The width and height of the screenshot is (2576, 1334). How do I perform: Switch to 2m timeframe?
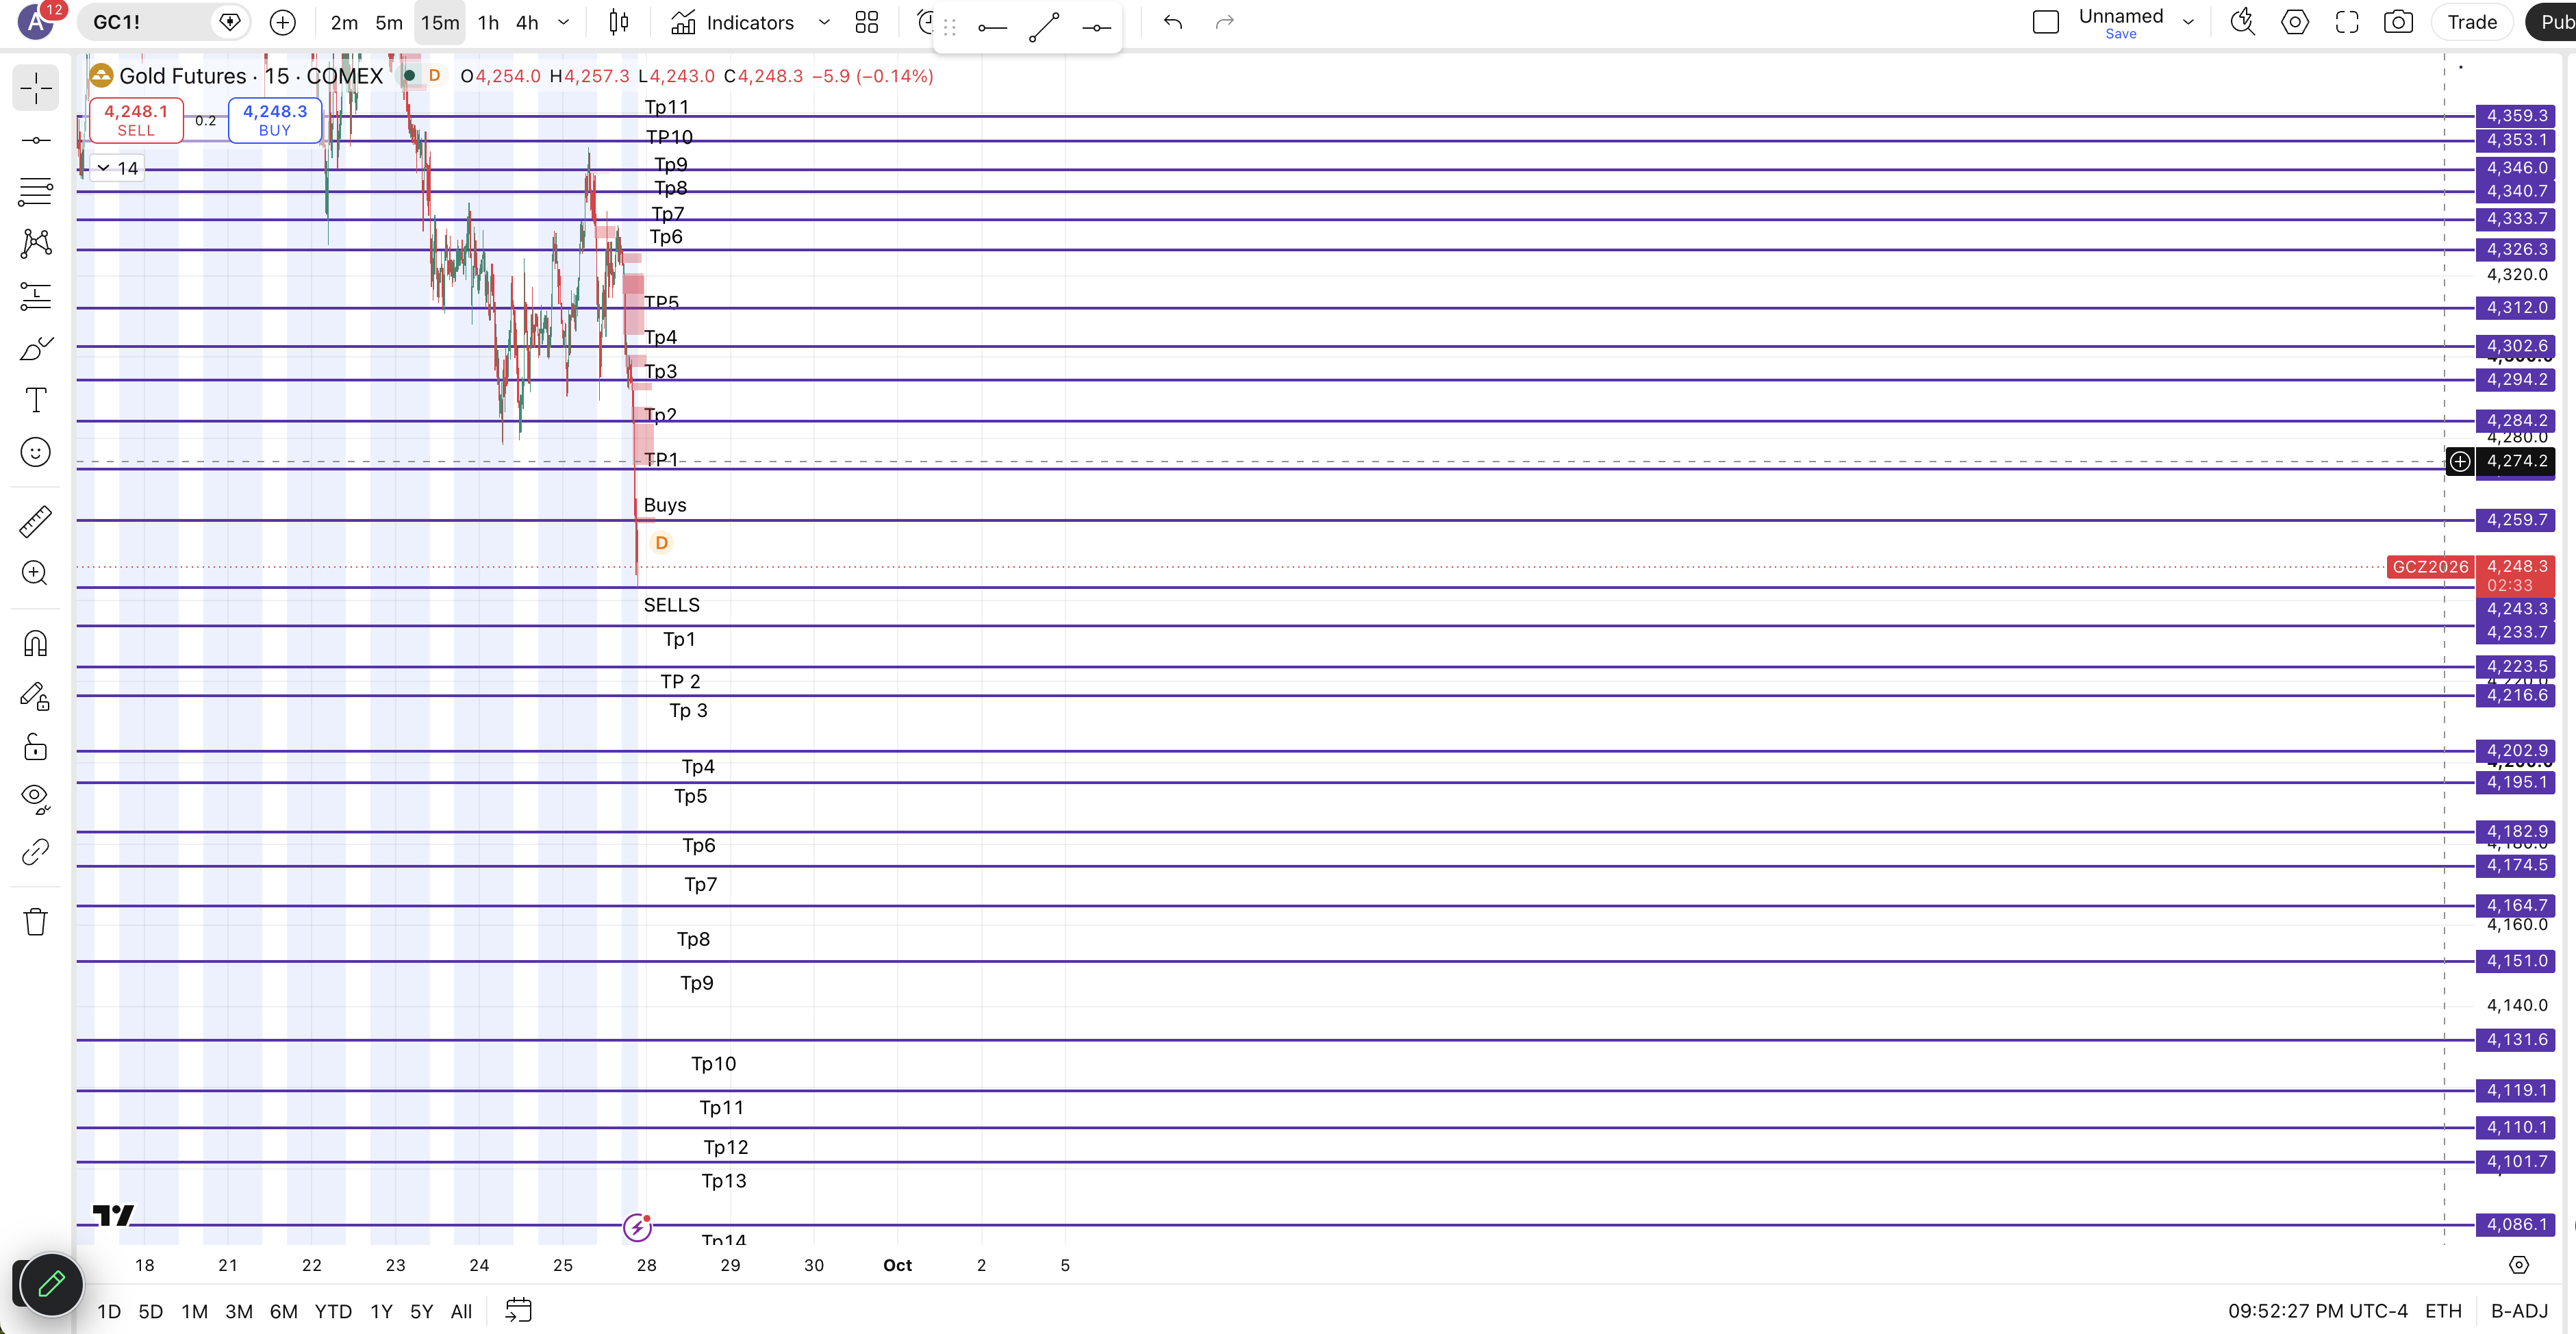(x=344, y=22)
